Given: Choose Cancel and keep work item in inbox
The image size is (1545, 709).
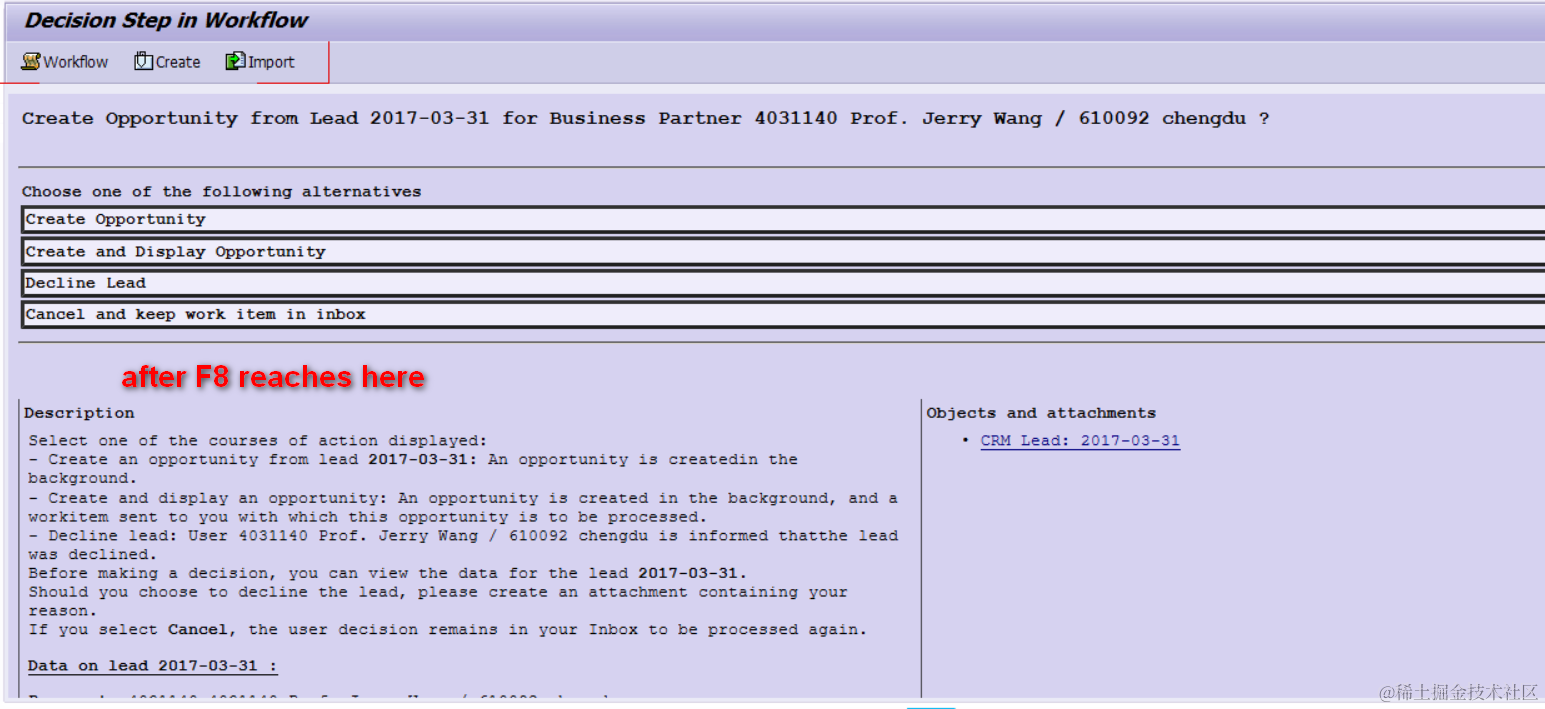Looking at the screenshot, I should (x=783, y=314).
